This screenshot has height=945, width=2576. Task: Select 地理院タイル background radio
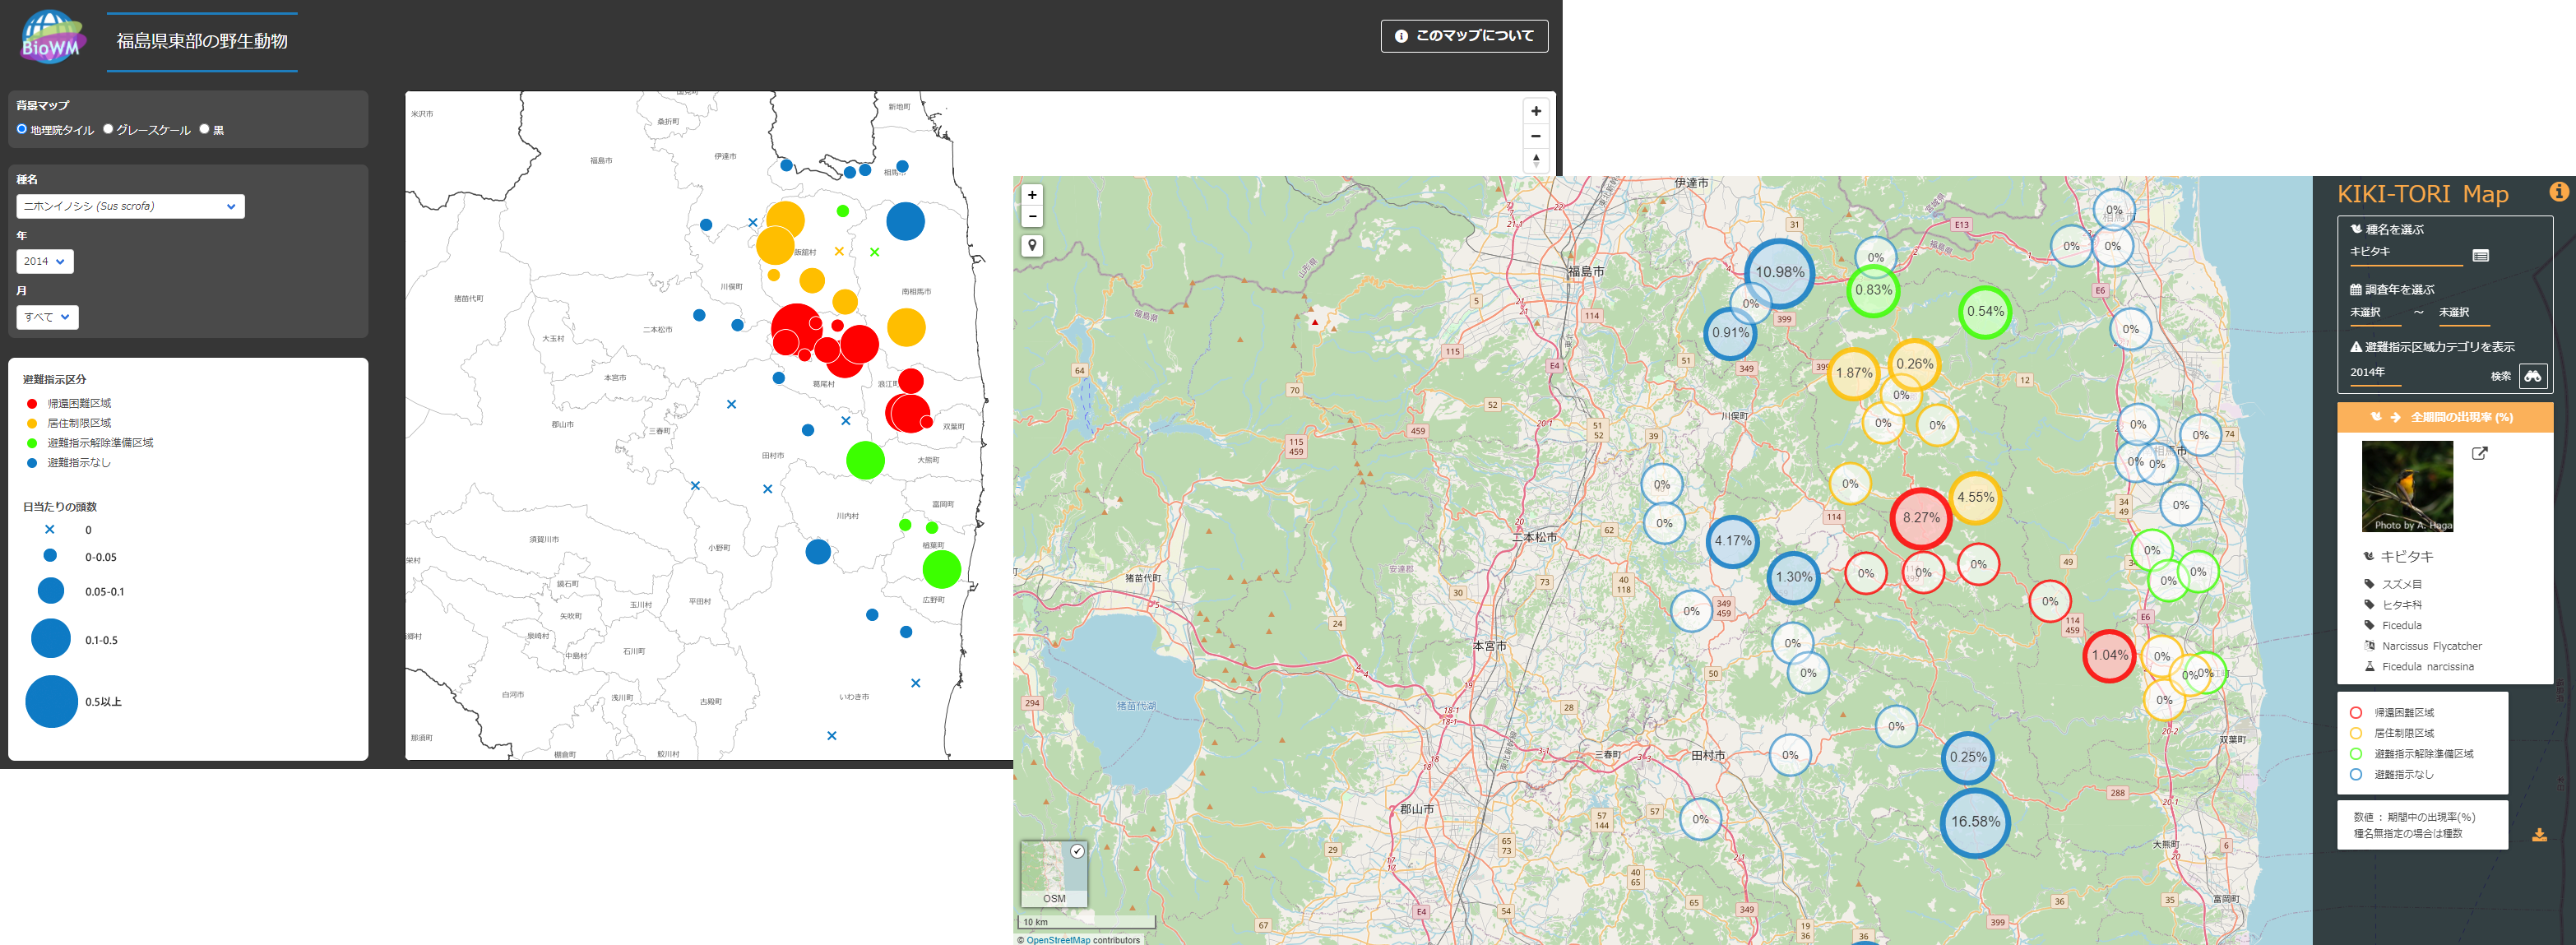click(22, 129)
